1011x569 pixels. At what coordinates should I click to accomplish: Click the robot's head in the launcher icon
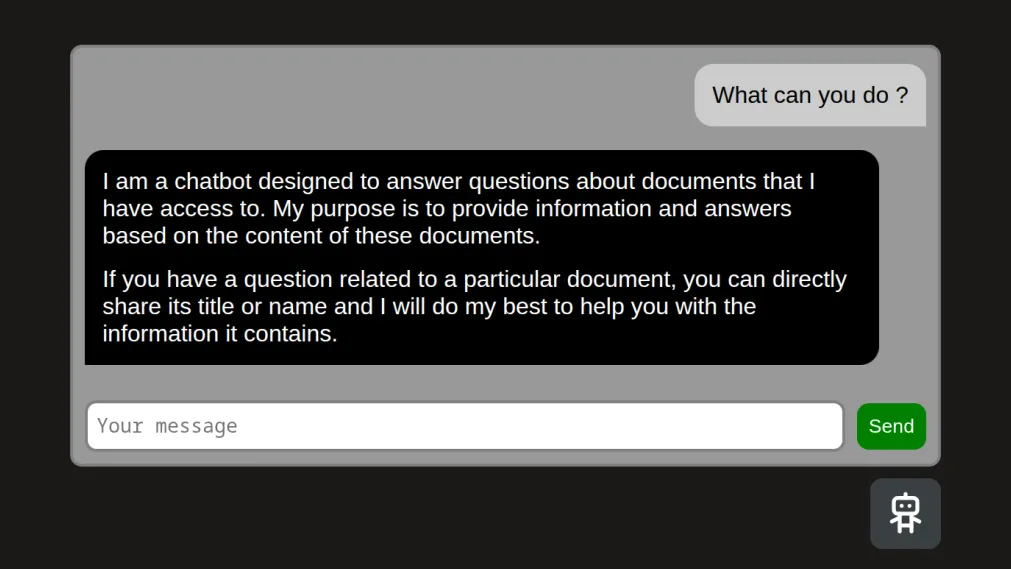pyautogui.click(x=905, y=504)
